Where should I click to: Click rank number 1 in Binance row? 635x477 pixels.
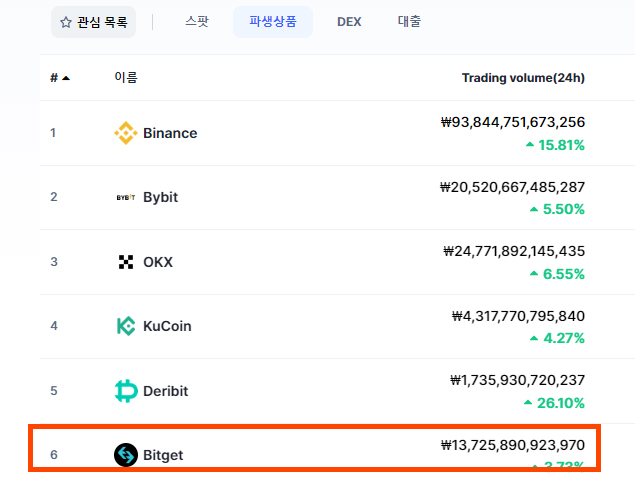click(53, 133)
